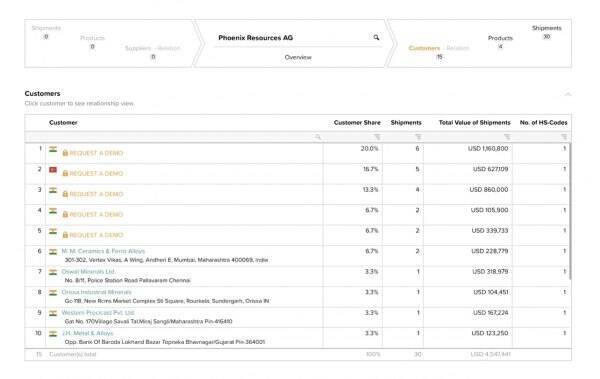The width and height of the screenshot is (600, 379).
Task: Click the value USD 339,733
Action: pyautogui.click(x=490, y=230)
